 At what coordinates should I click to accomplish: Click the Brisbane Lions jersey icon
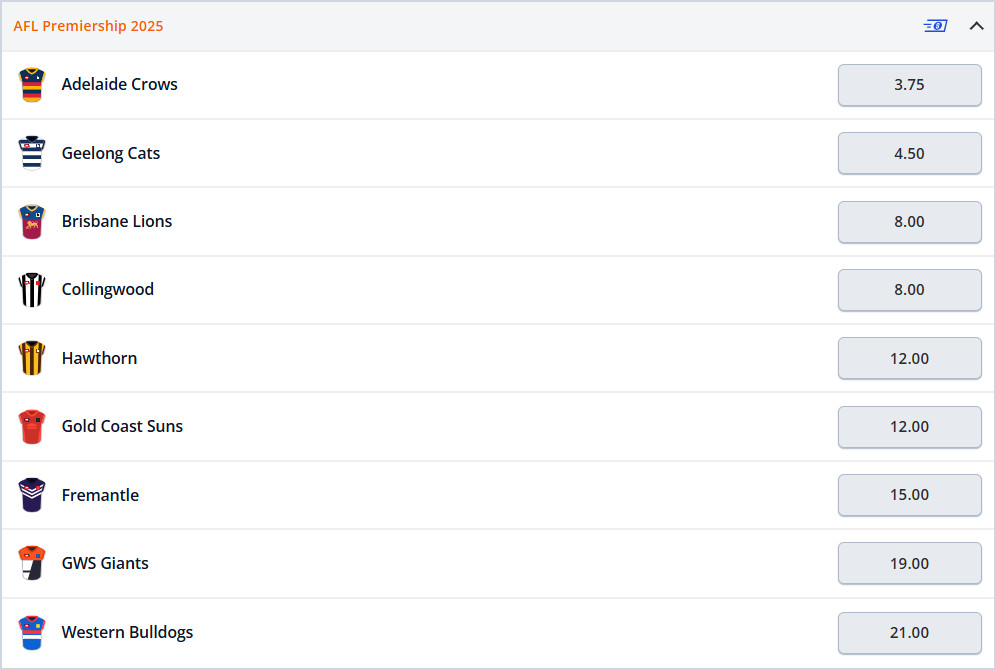[x=32, y=222]
